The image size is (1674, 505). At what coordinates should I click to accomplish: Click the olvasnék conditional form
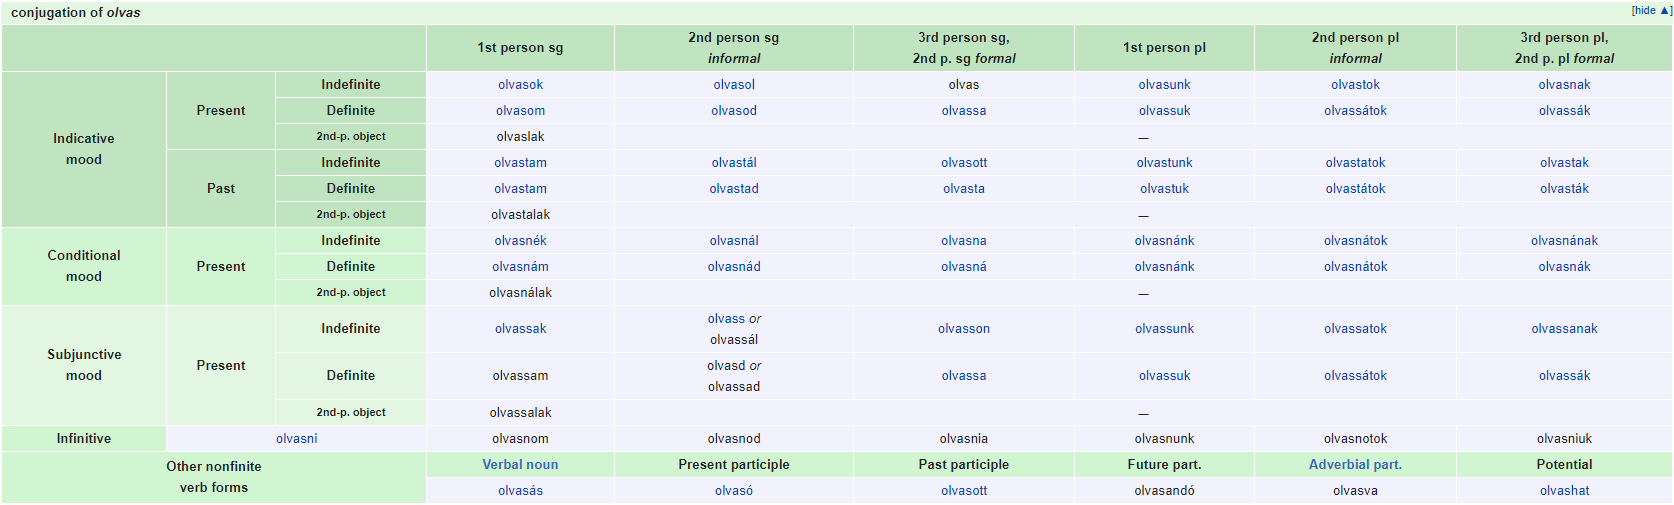point(520,241)
